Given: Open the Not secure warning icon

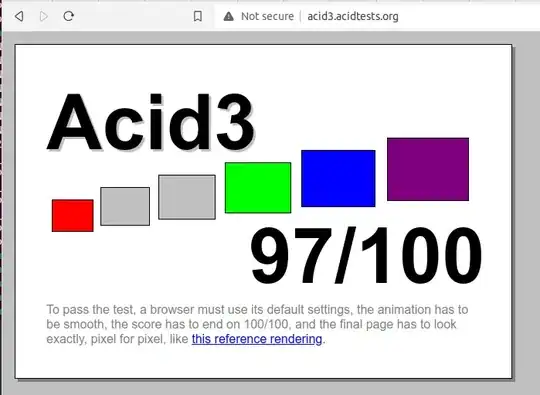Looking at the screenshot, I should (x=229, y=16).
